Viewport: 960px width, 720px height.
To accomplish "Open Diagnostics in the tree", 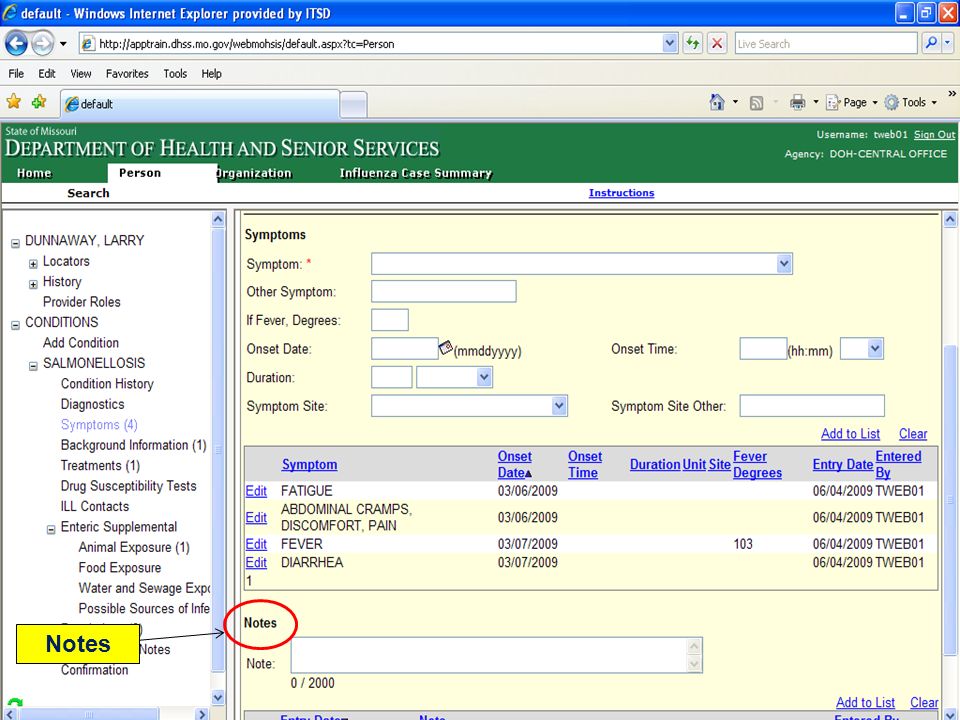I will tap(92, 404).
